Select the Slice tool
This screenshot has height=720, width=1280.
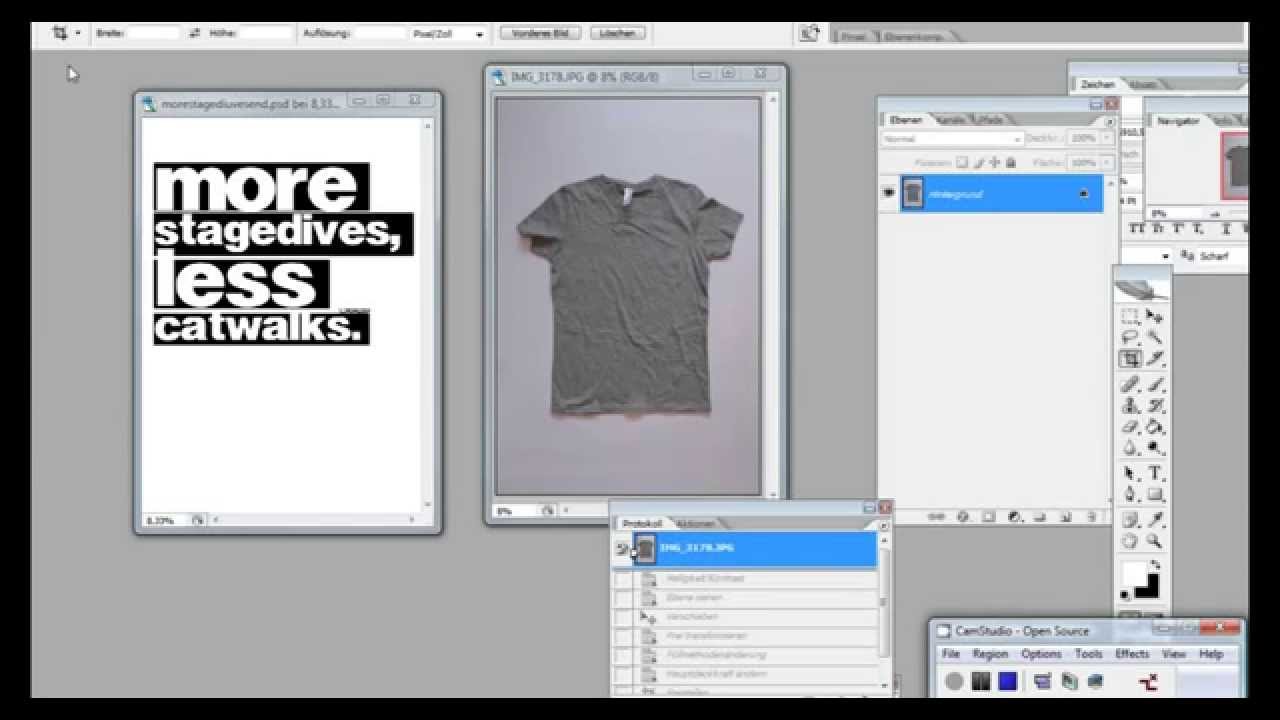click(1154, 359)
